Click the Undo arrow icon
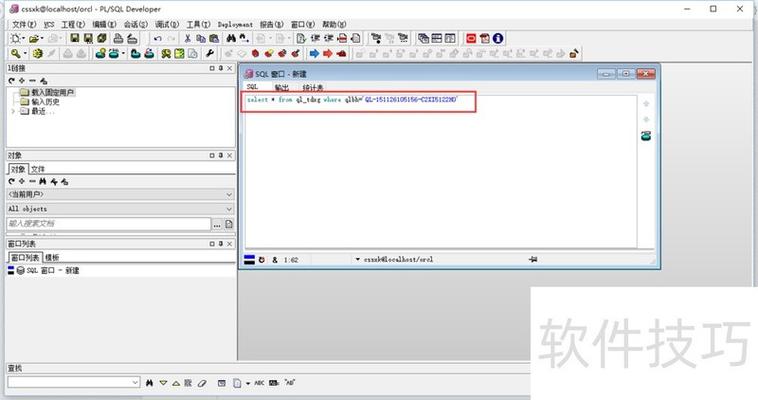Viewport: 758px width, 400px height. click(158, 38)
